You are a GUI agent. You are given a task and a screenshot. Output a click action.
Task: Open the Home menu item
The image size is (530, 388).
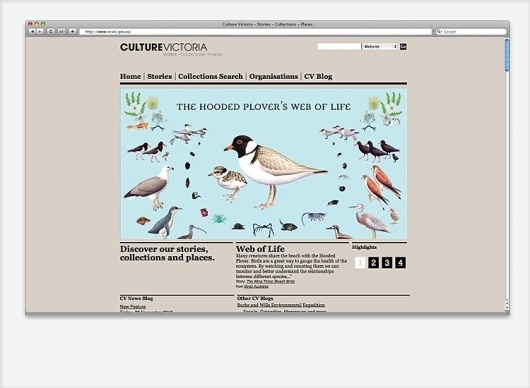(130, 76)
